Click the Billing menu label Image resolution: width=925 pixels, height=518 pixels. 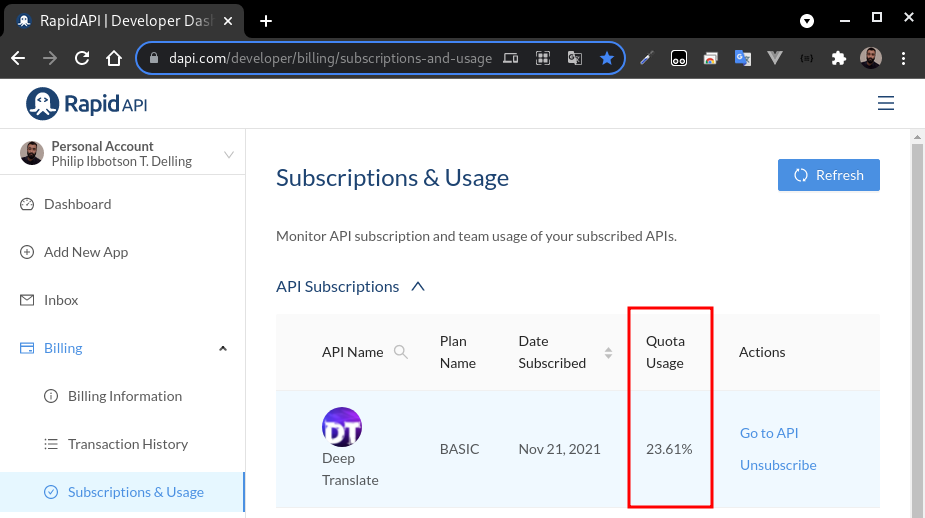tap(63, 348)
